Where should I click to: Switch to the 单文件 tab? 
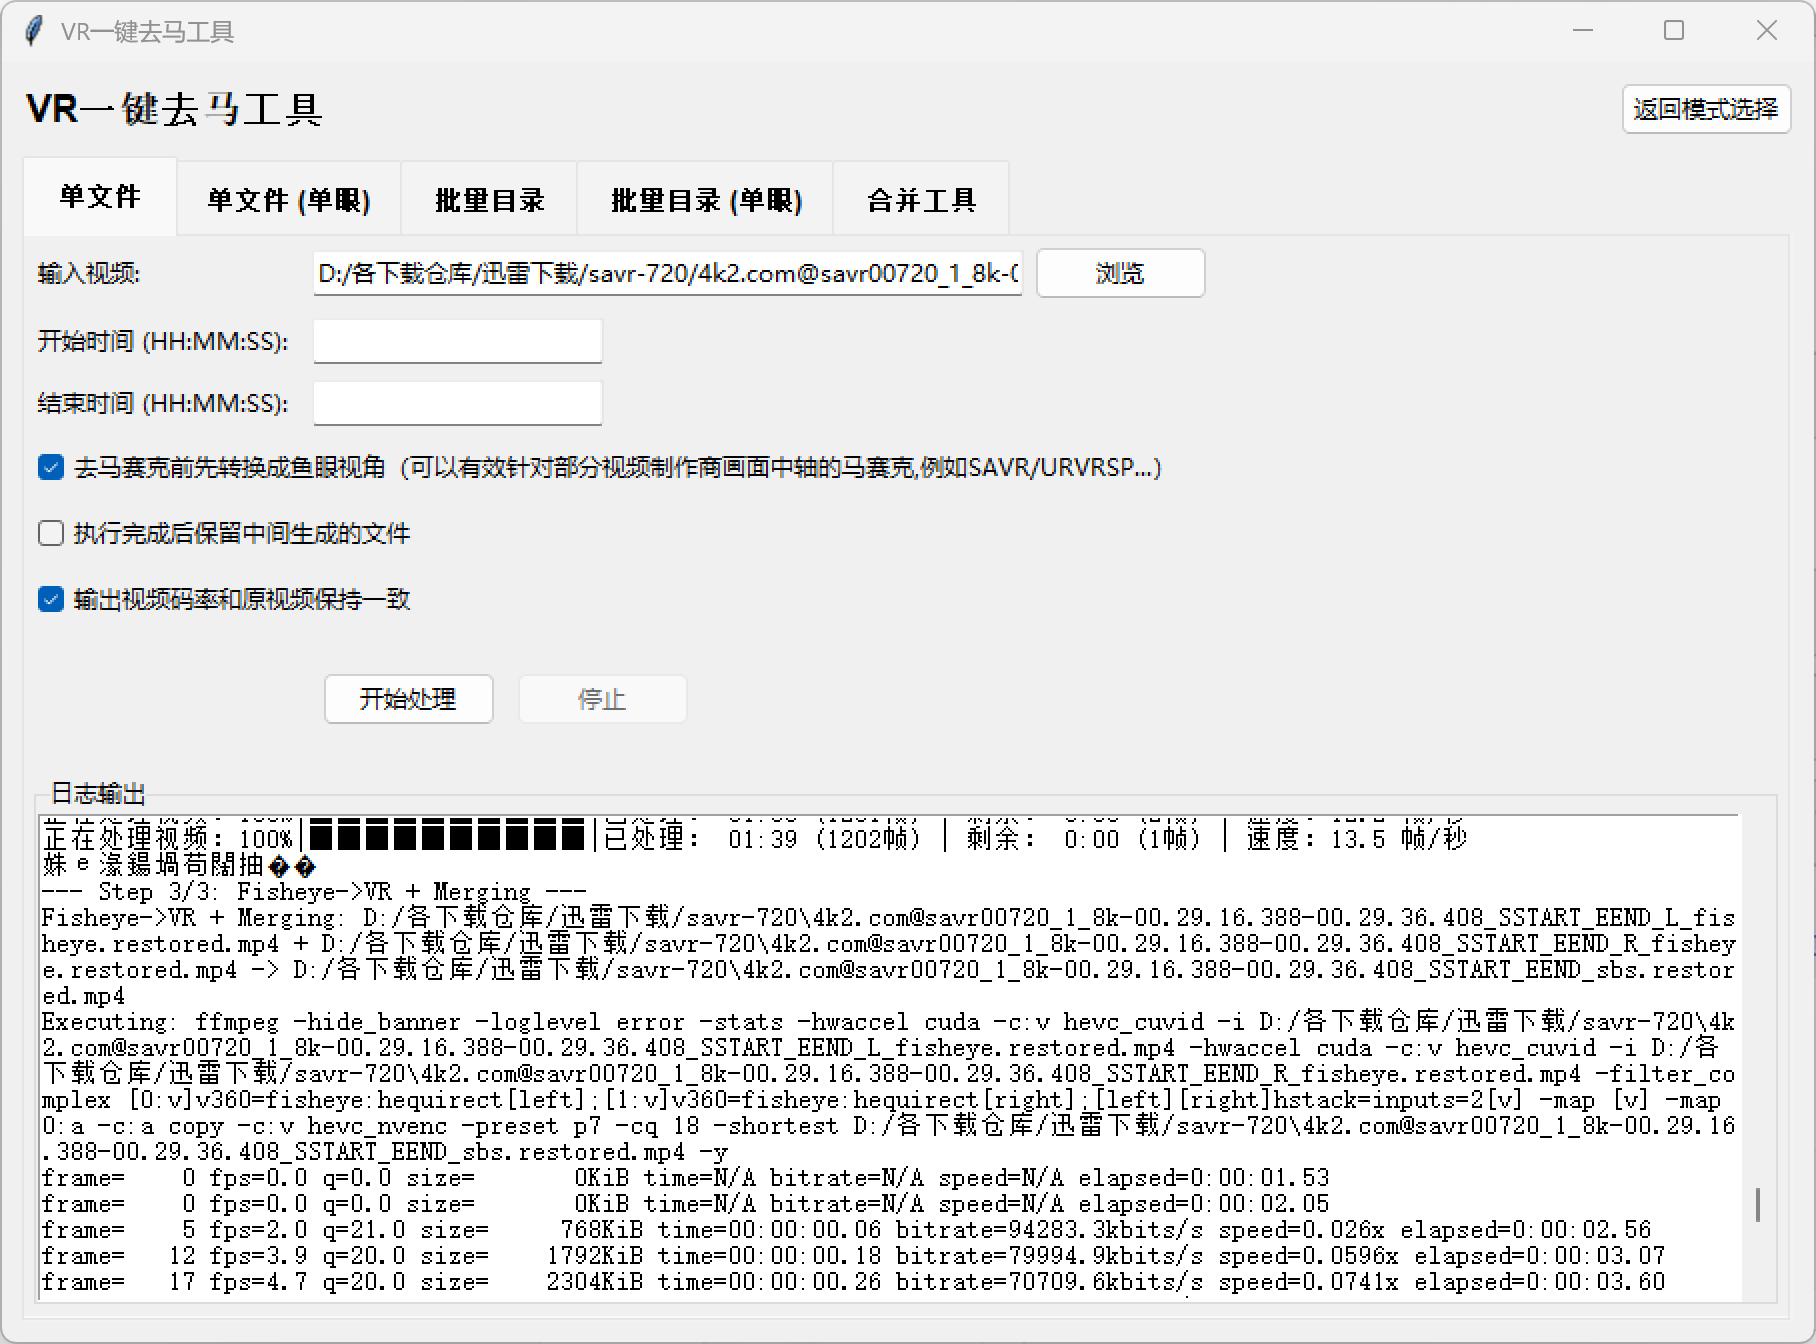point(100,196)
